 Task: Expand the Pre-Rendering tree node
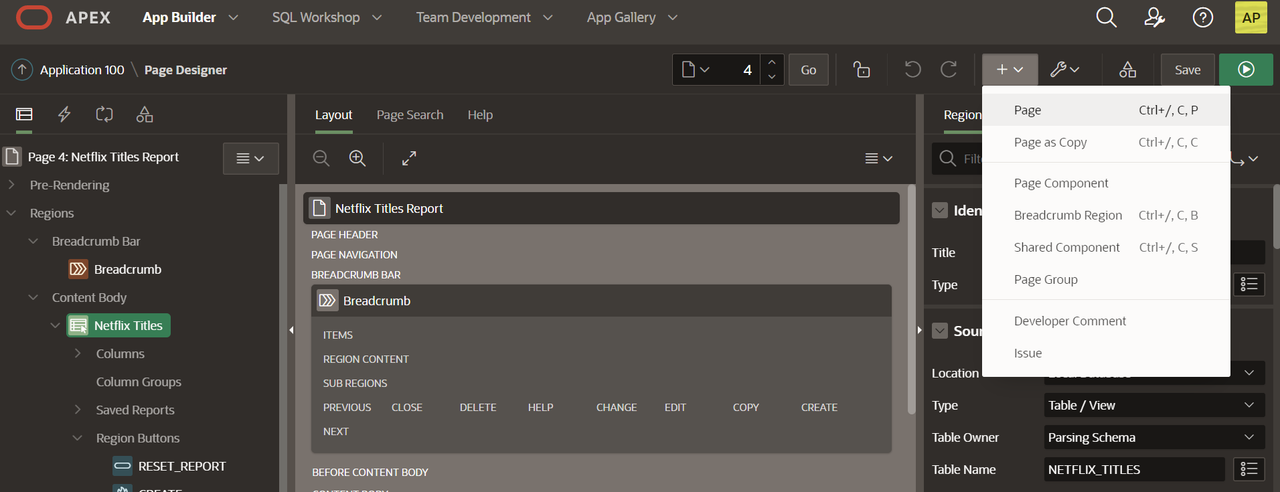click(x=12, y=185)
